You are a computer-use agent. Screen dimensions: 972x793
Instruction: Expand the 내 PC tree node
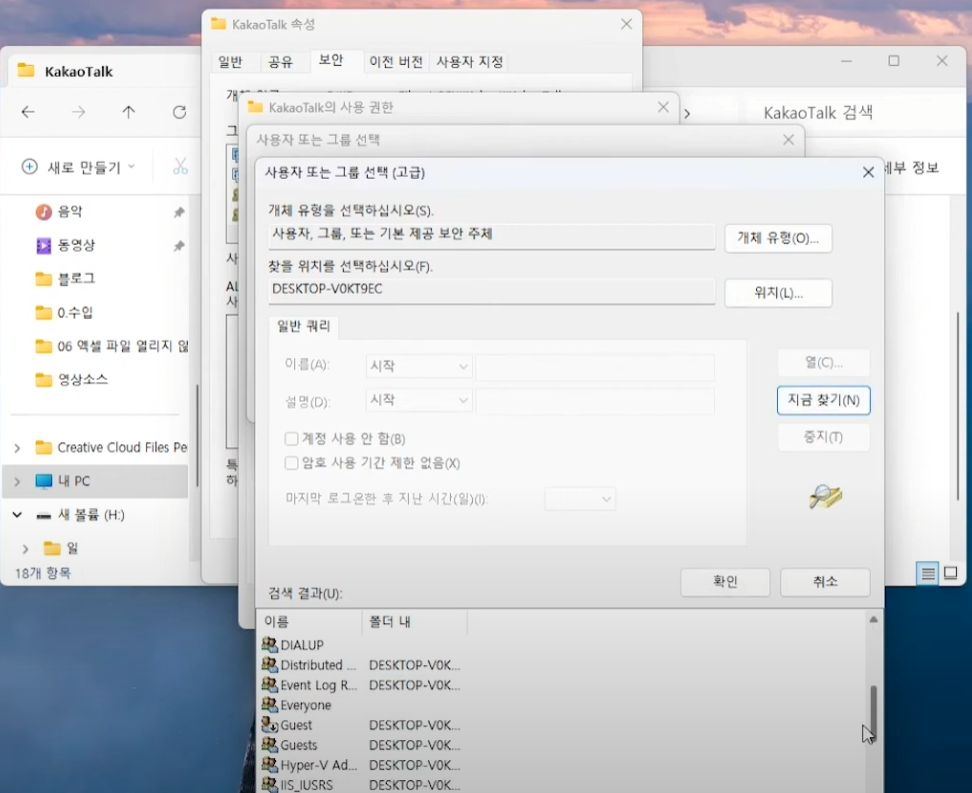click(17, 481)
